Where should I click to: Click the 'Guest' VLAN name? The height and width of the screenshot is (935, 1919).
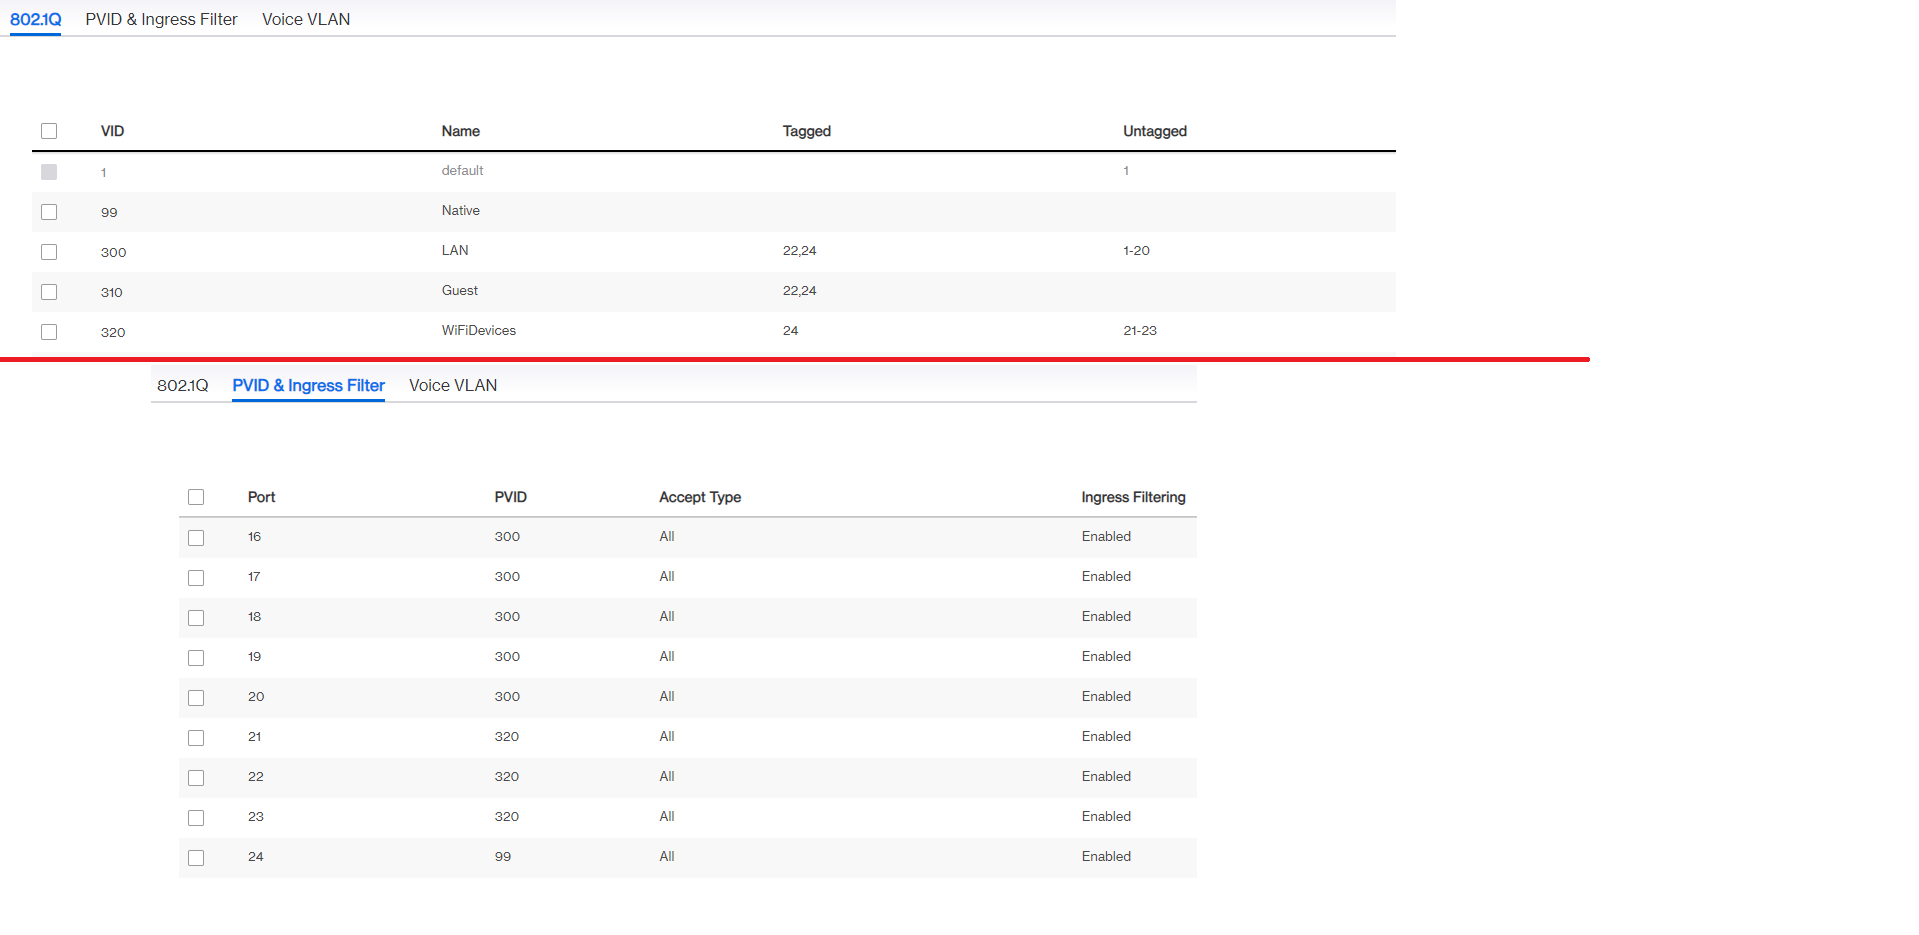coord(460,291)
